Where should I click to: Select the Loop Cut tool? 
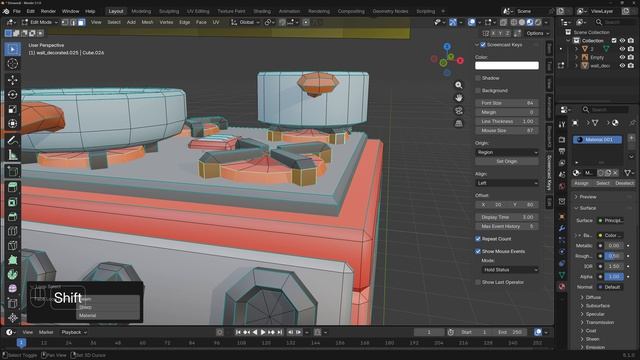click(12, 231)
